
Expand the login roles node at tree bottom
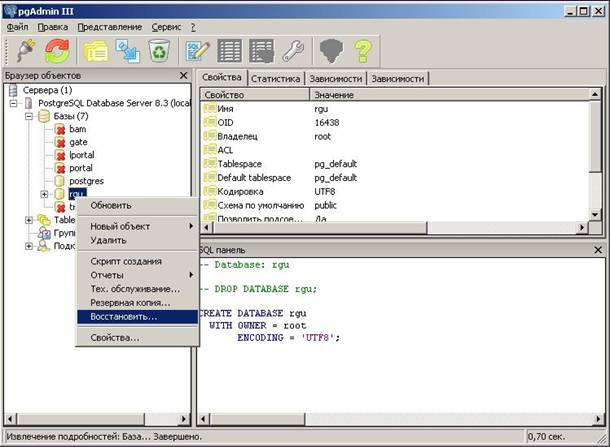point(29,246)
